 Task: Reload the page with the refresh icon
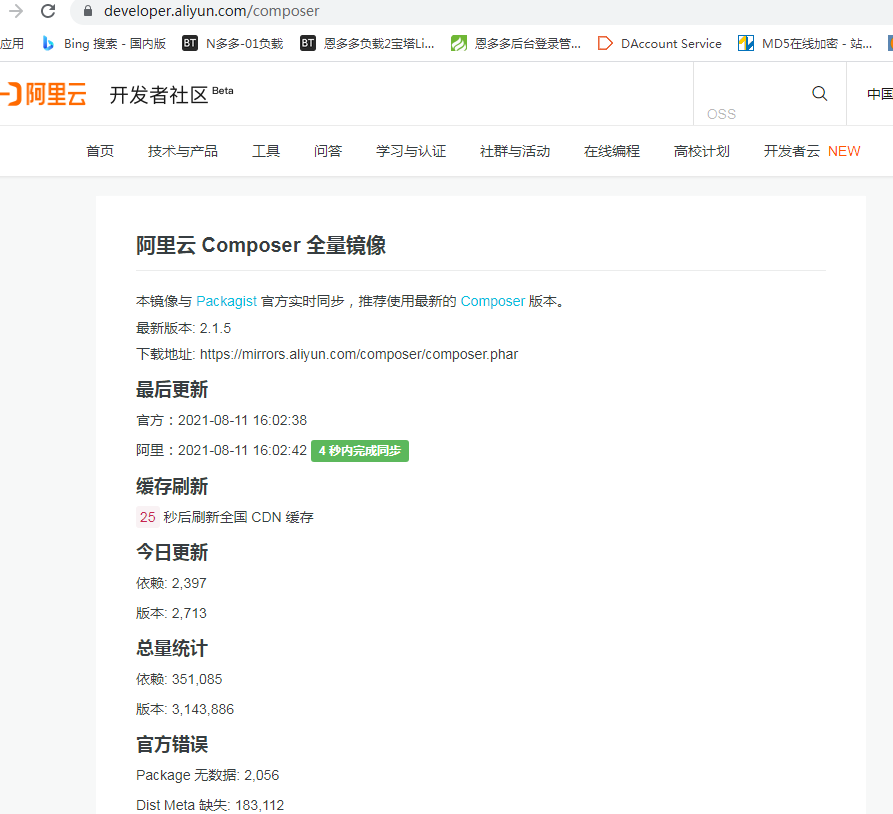pos(48,11)
